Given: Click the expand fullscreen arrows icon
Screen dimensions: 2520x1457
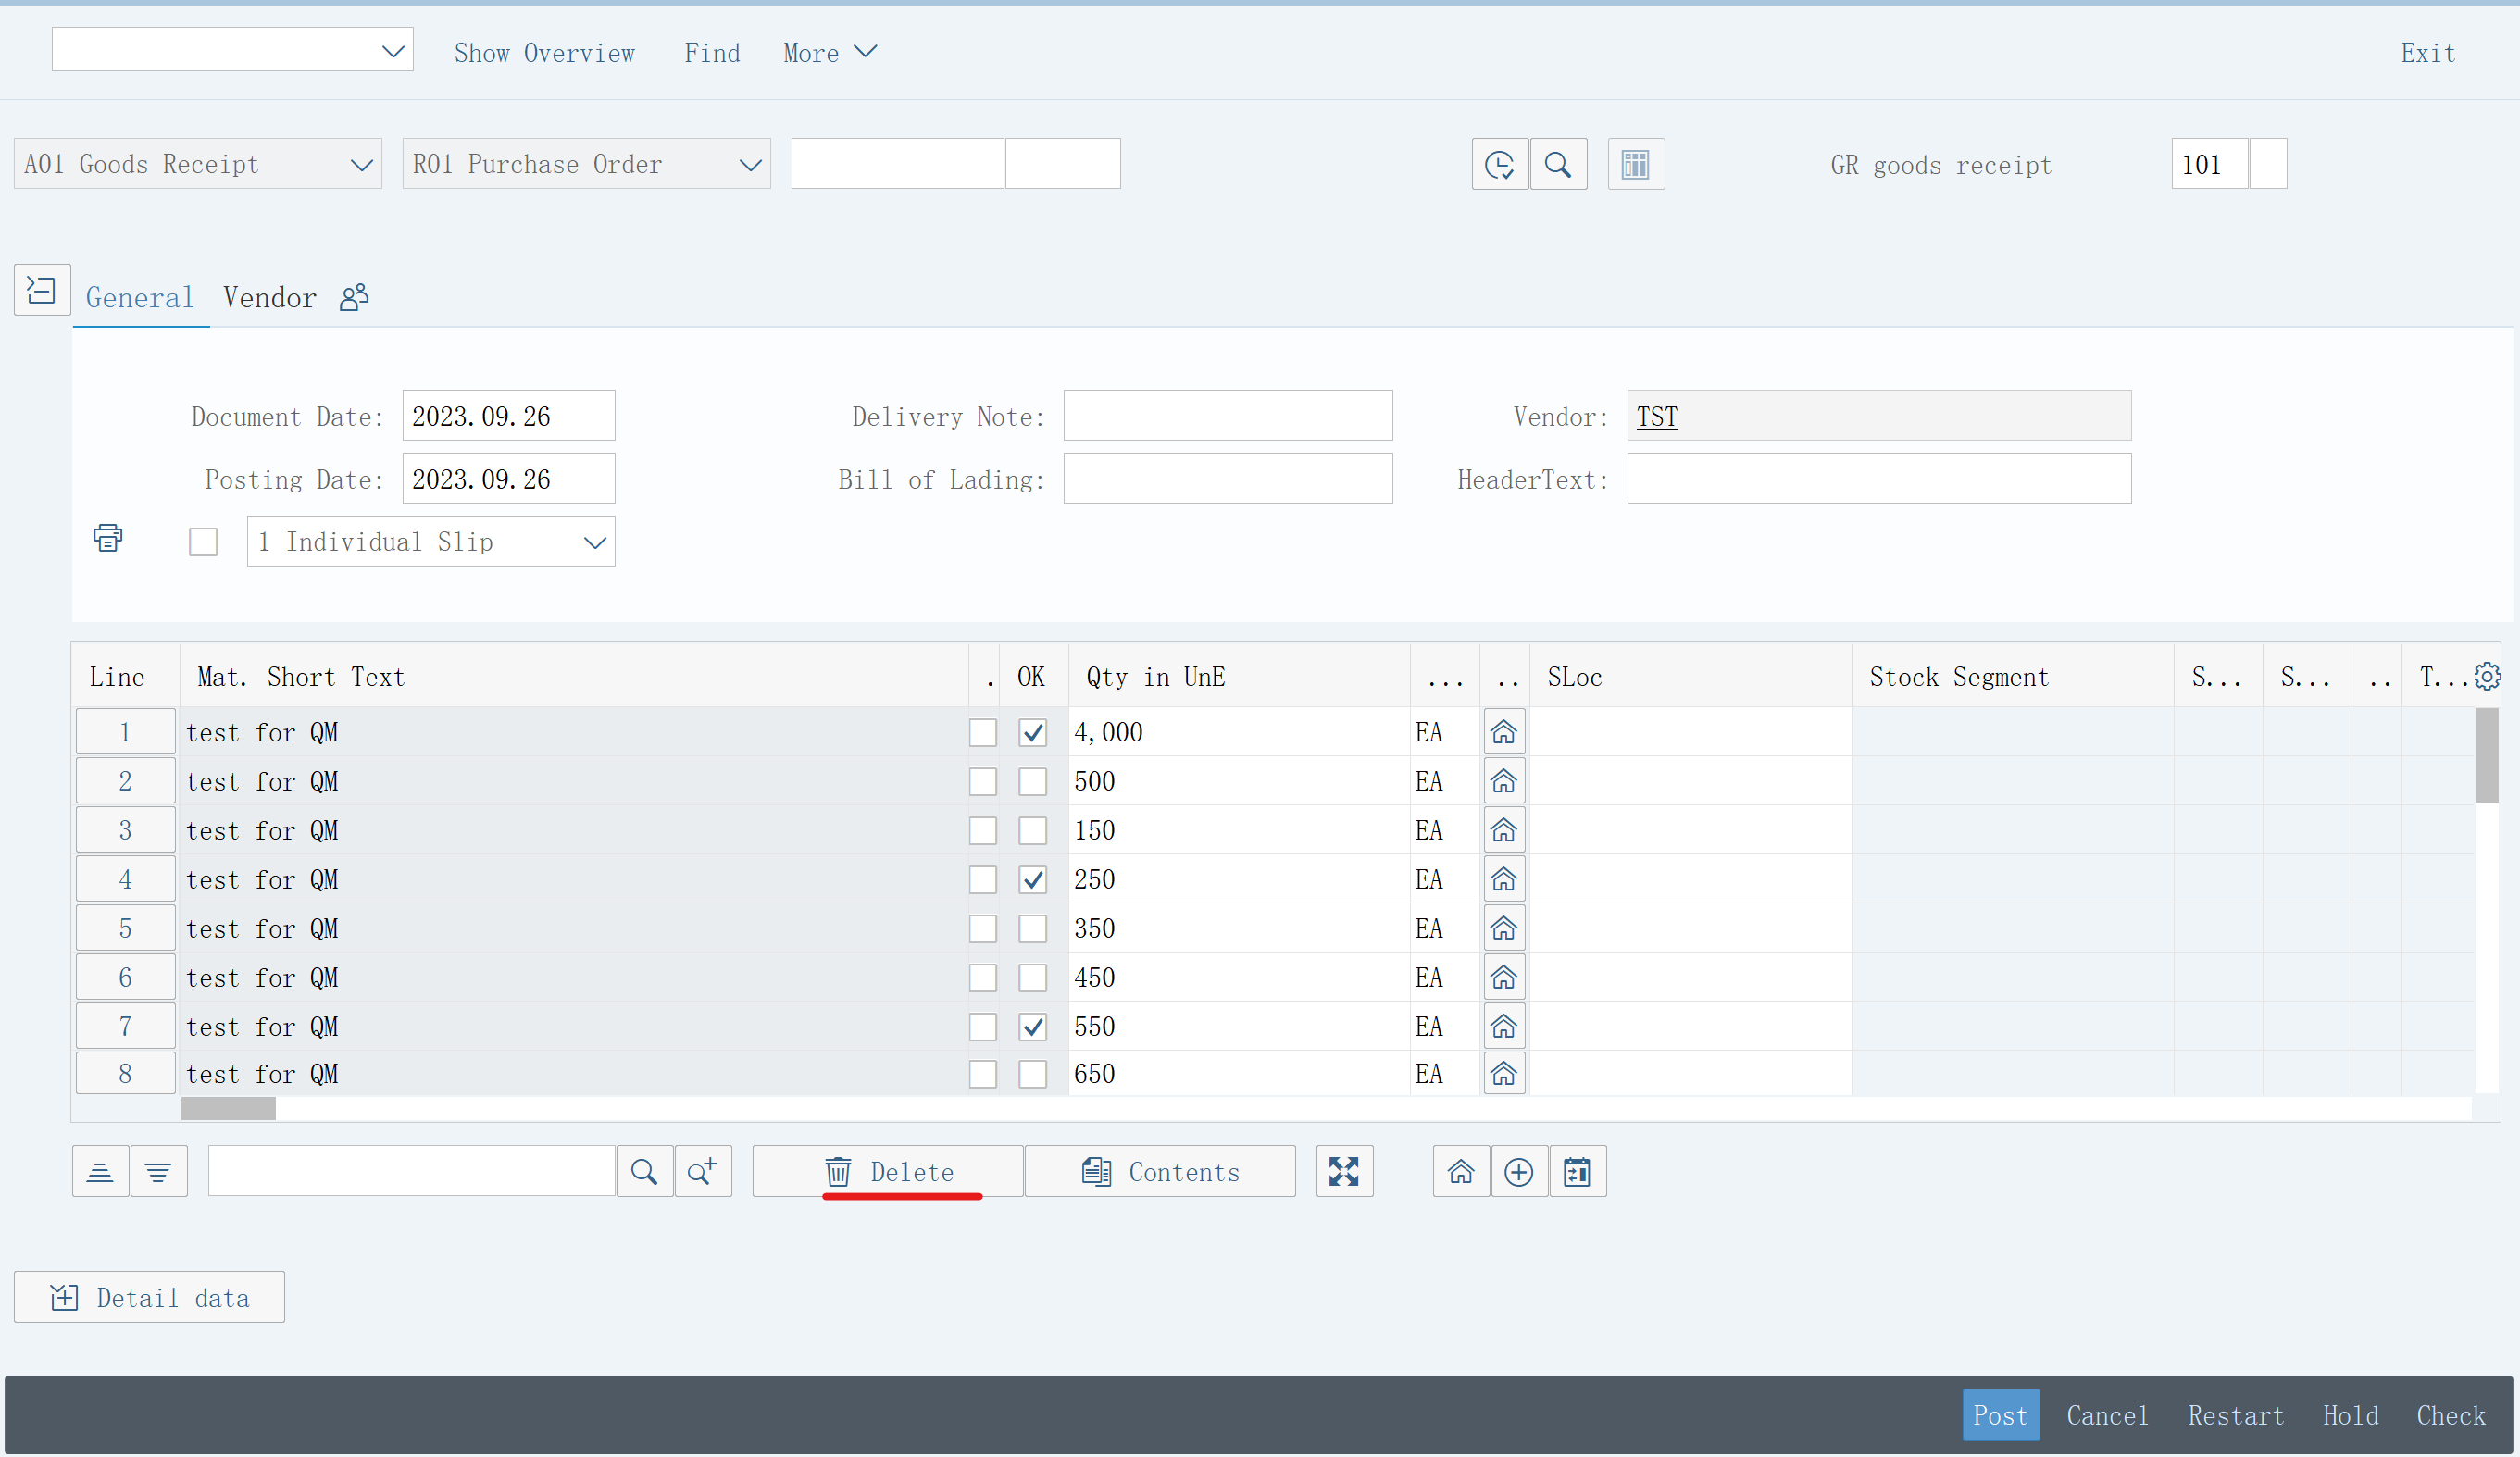Looking at the screenshot, I should tap(1344, 1171).
